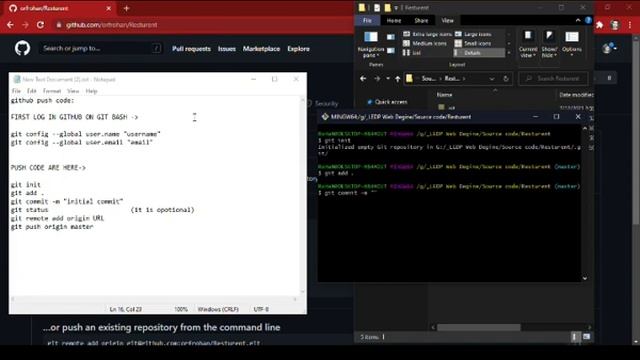Image resolution: width=640 pixels, height=360 pixels.
Task: Choose Extra large icons layout
Action: [427, 34]
